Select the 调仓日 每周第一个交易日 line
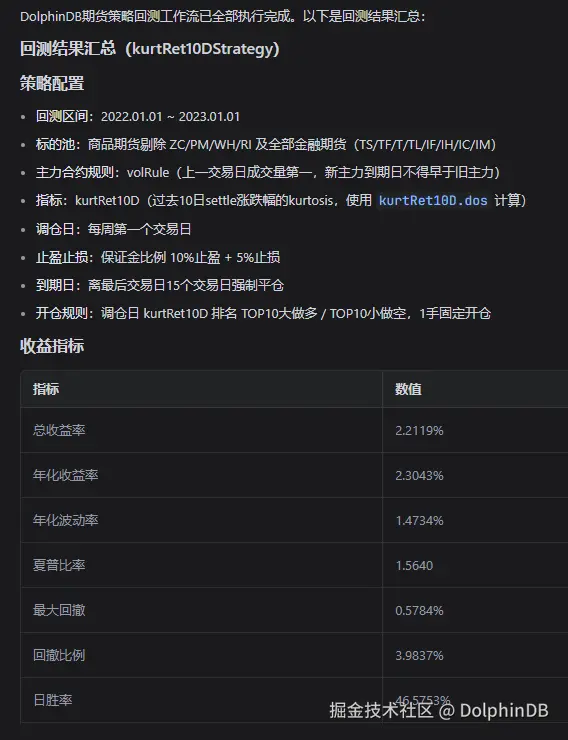The height and width of the screenshot is (740, 568). click(114, 229)
